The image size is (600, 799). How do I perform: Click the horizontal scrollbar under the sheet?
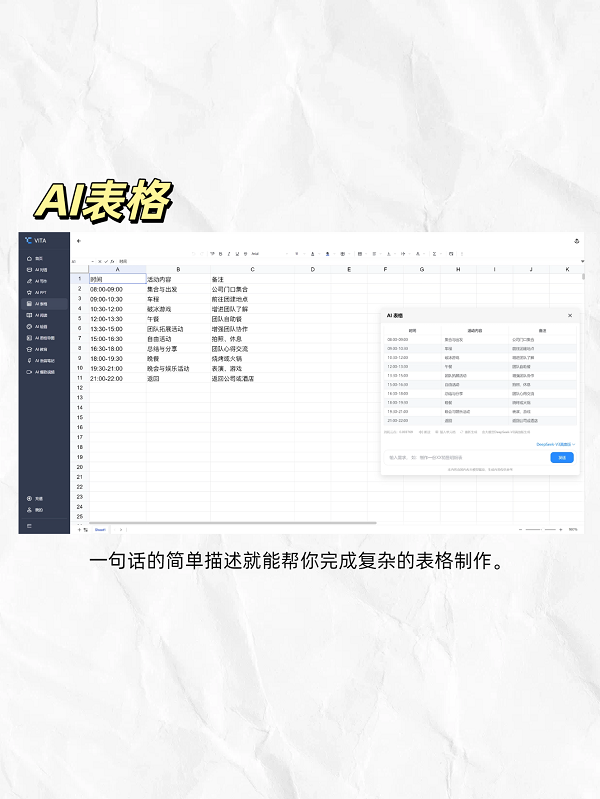[x=233, y=523]
